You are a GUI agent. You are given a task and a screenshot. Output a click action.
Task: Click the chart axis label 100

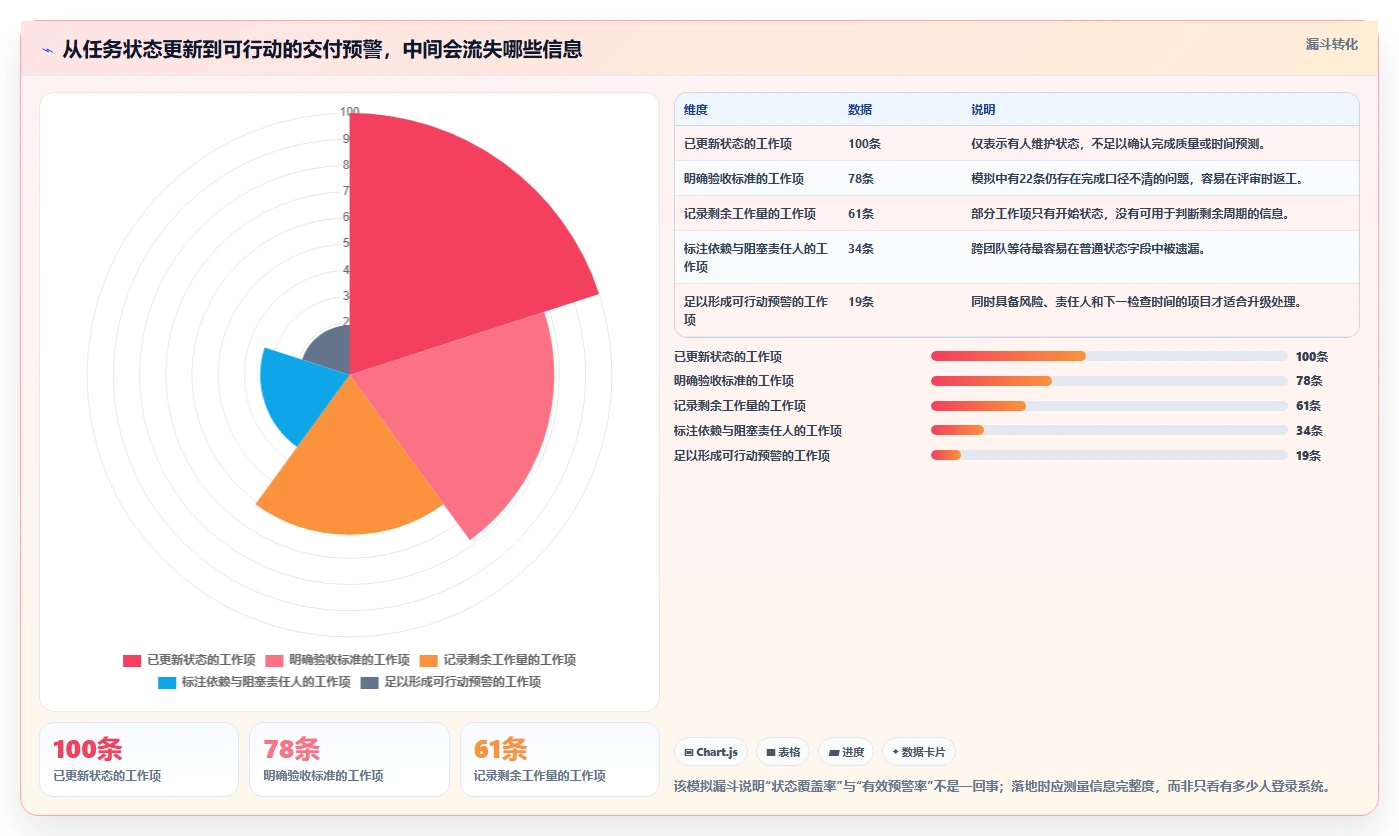coord(349,112)
